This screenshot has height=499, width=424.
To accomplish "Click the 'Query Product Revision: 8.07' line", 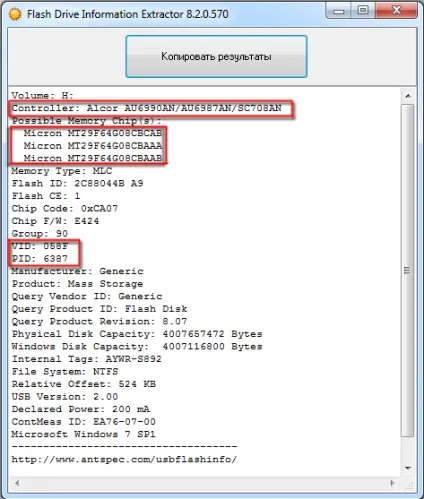I will [99, 322].
